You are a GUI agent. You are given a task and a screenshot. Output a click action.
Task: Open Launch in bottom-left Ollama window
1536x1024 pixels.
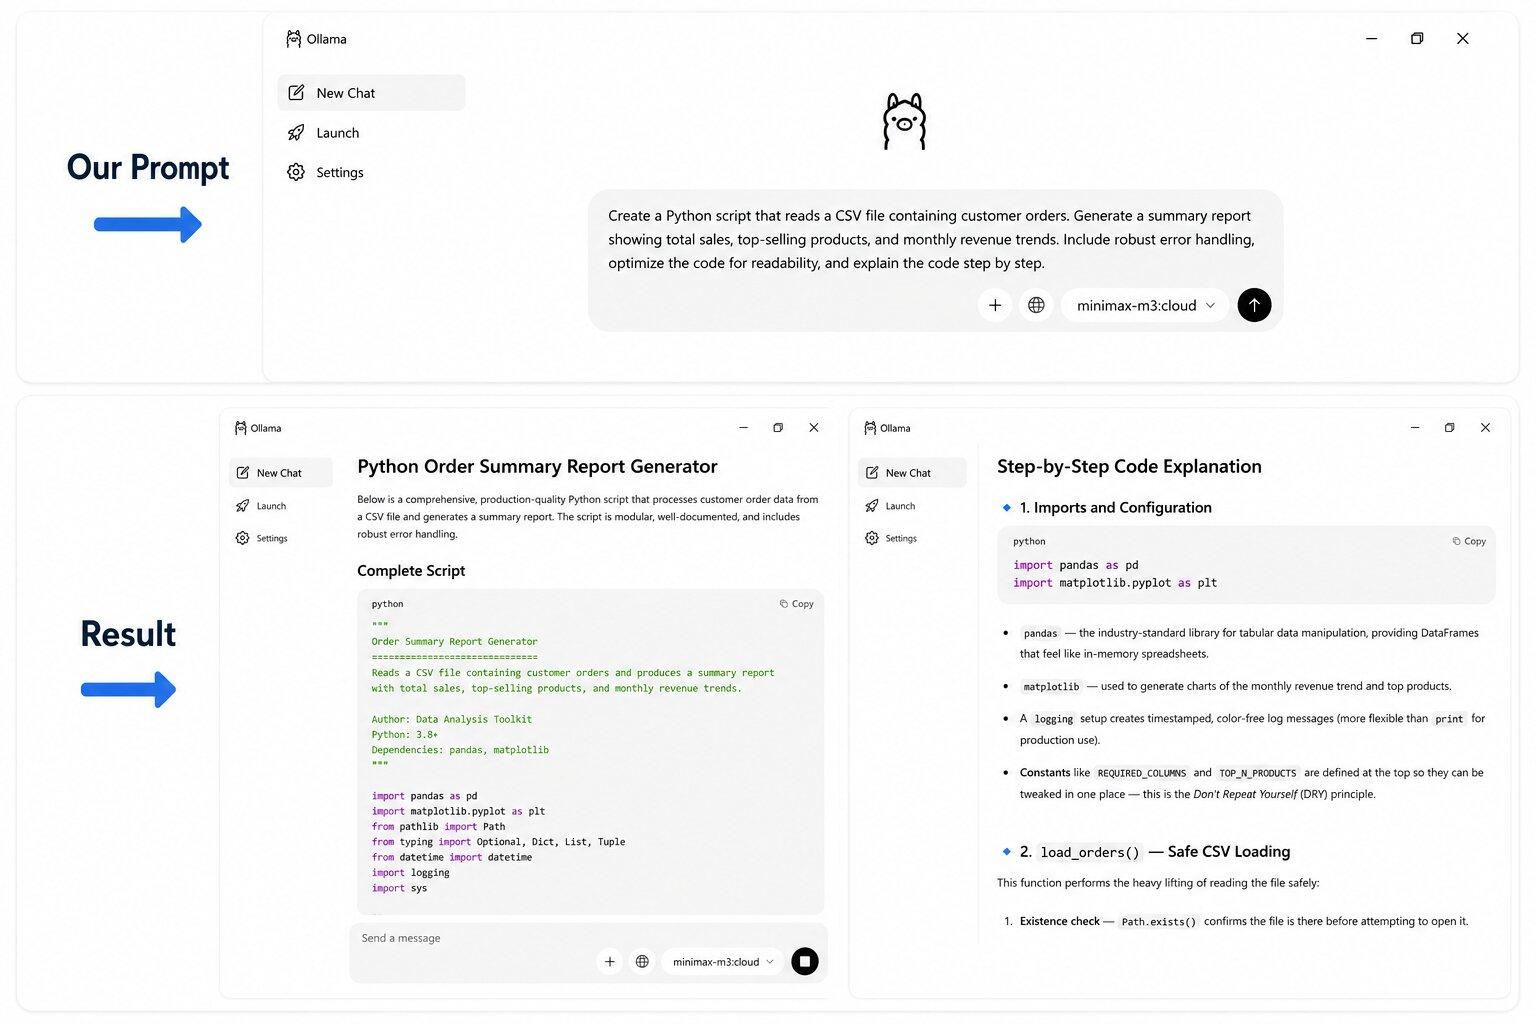(271, 506)
